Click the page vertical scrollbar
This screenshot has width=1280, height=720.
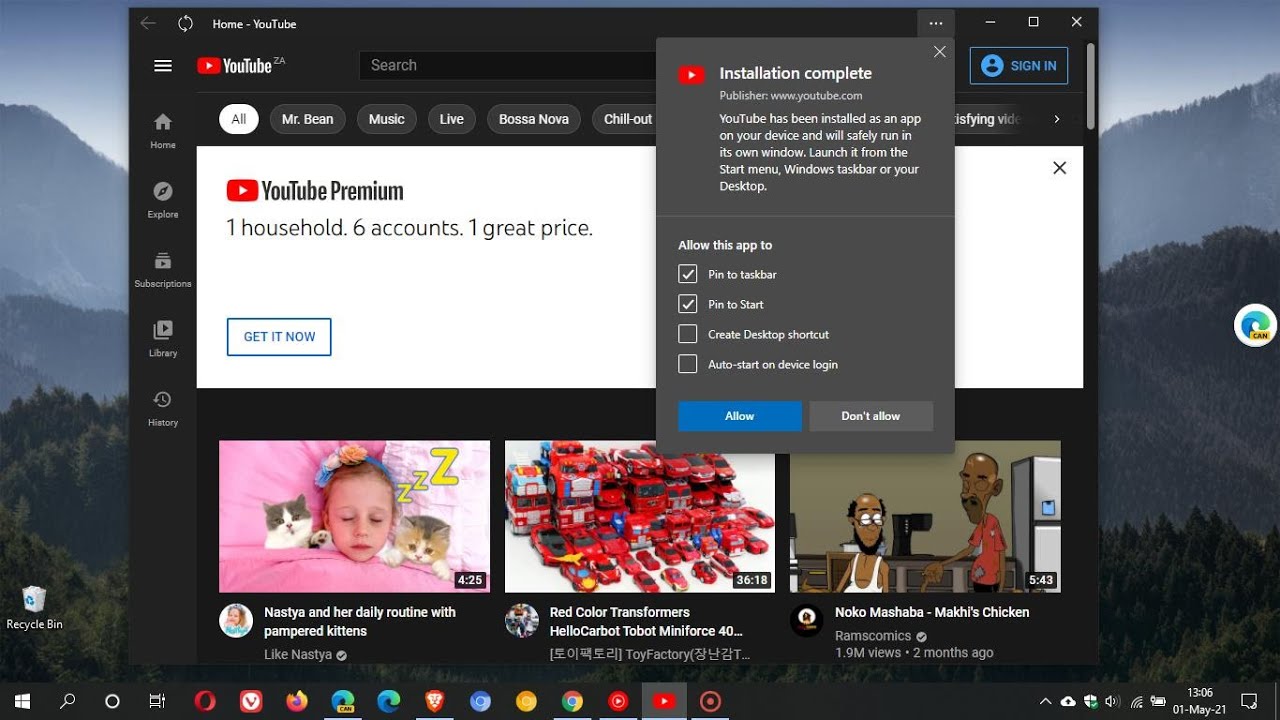(x=1091, y=86)
